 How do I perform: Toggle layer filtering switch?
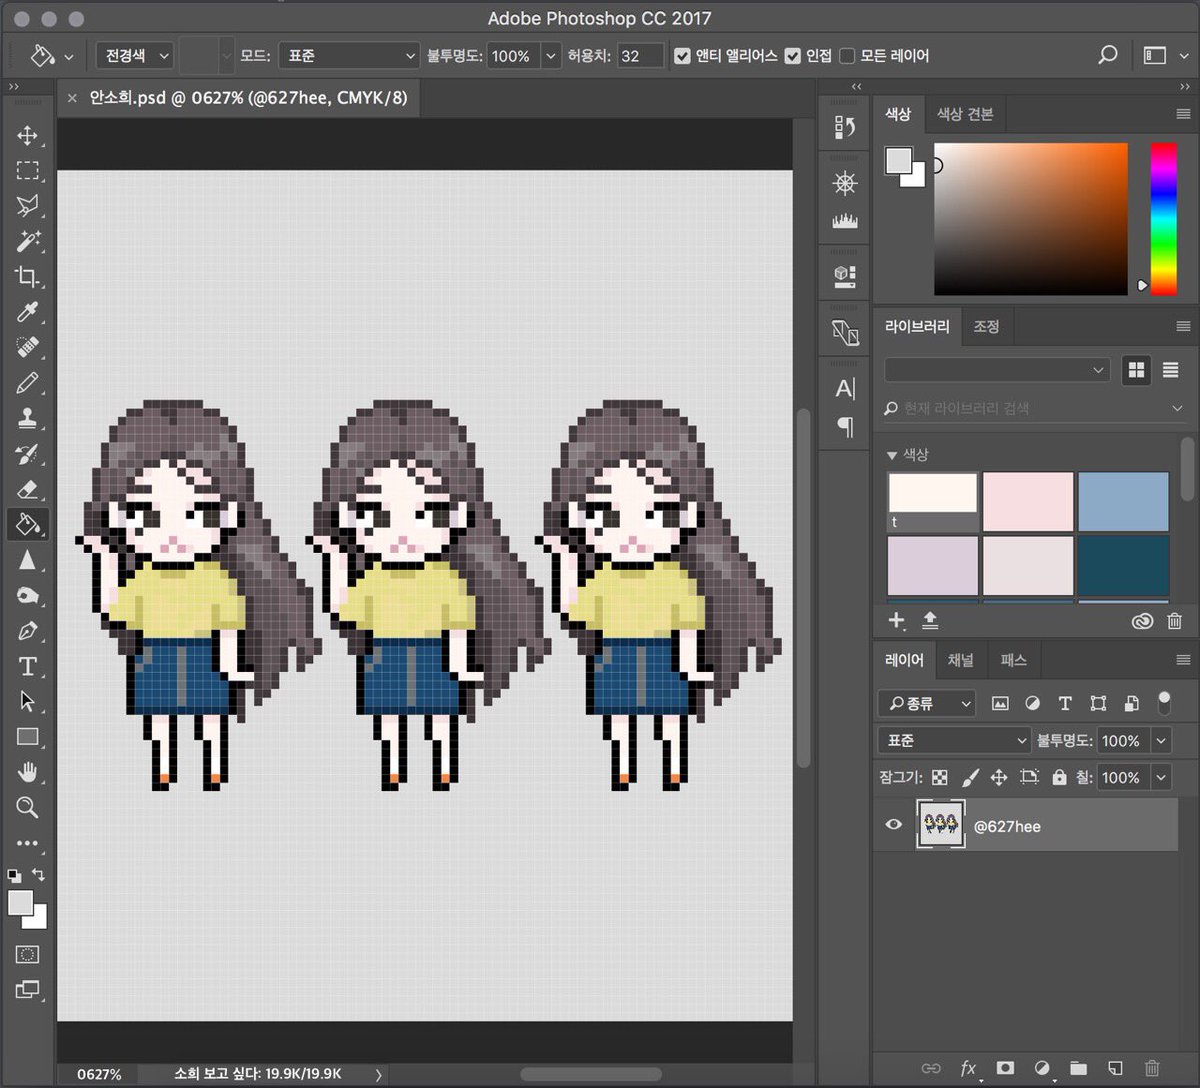(x=1164, y=702)
